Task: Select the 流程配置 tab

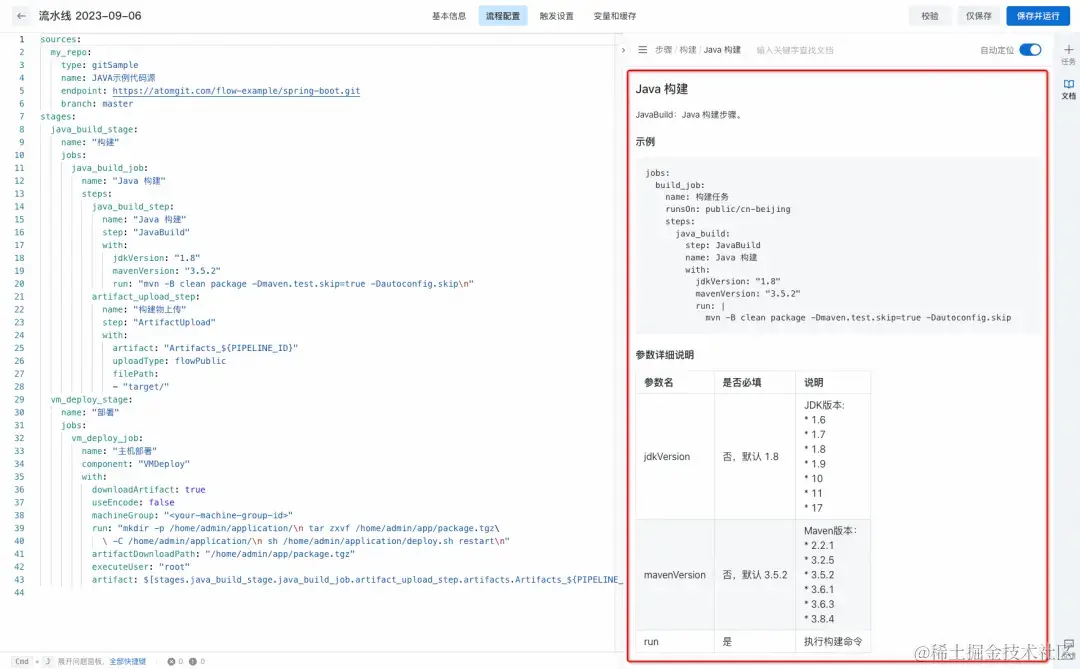Action: [x=503, y=16]
